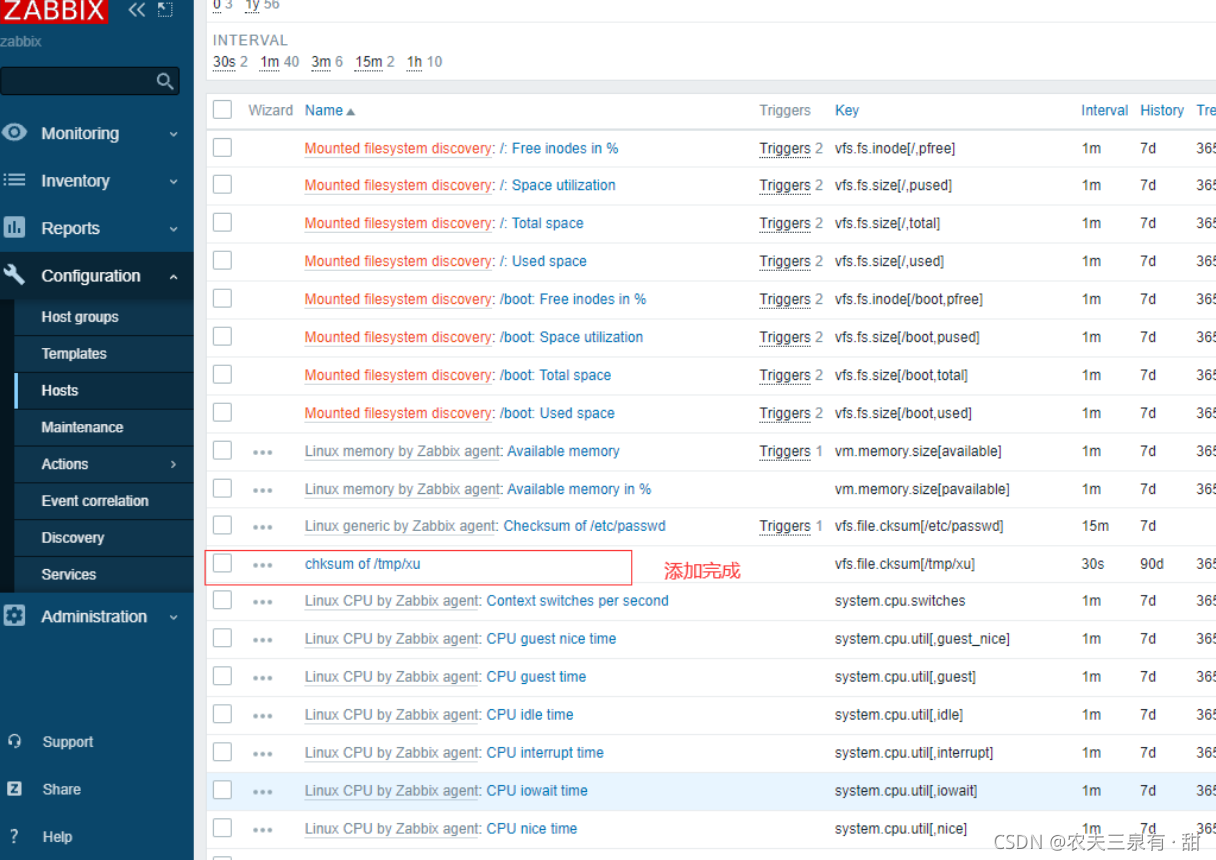Open wizard menu for Available memory in %
Image resolution: width=1216 pixels, height=860 pixels.
click(x=263, y=490)
